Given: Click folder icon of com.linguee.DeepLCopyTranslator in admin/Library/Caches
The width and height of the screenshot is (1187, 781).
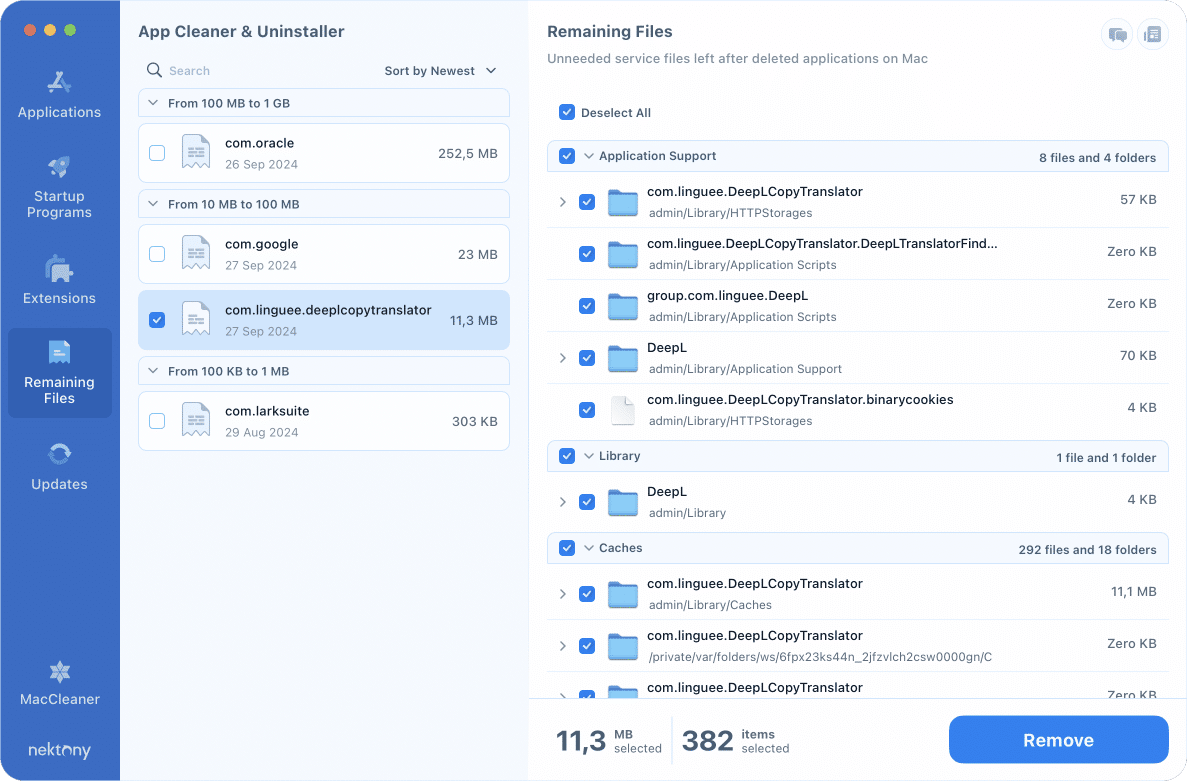Looking at the screenshot, I should [623, 594].
